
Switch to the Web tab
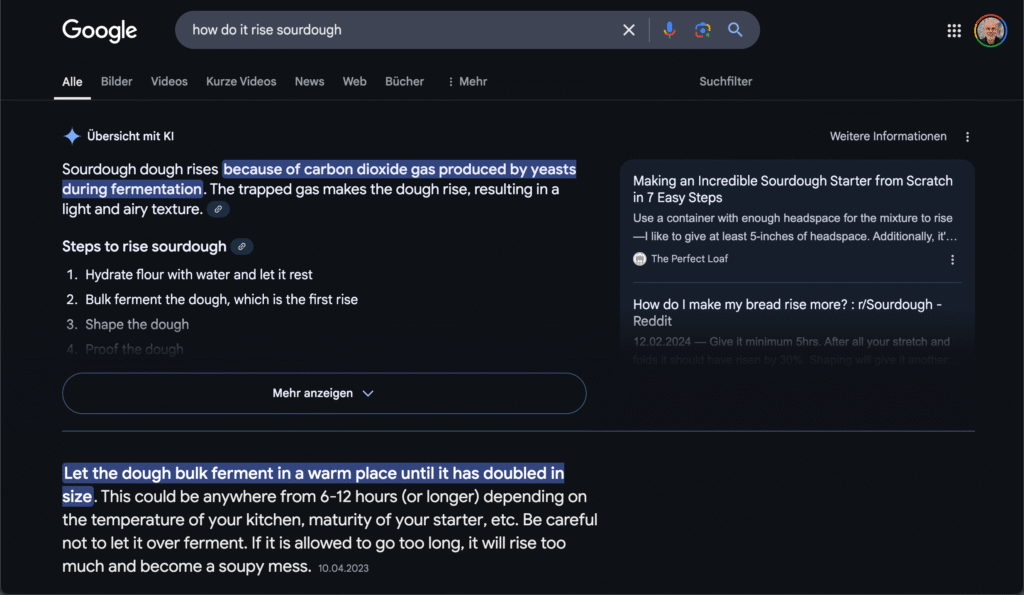[x=355, y=82]
